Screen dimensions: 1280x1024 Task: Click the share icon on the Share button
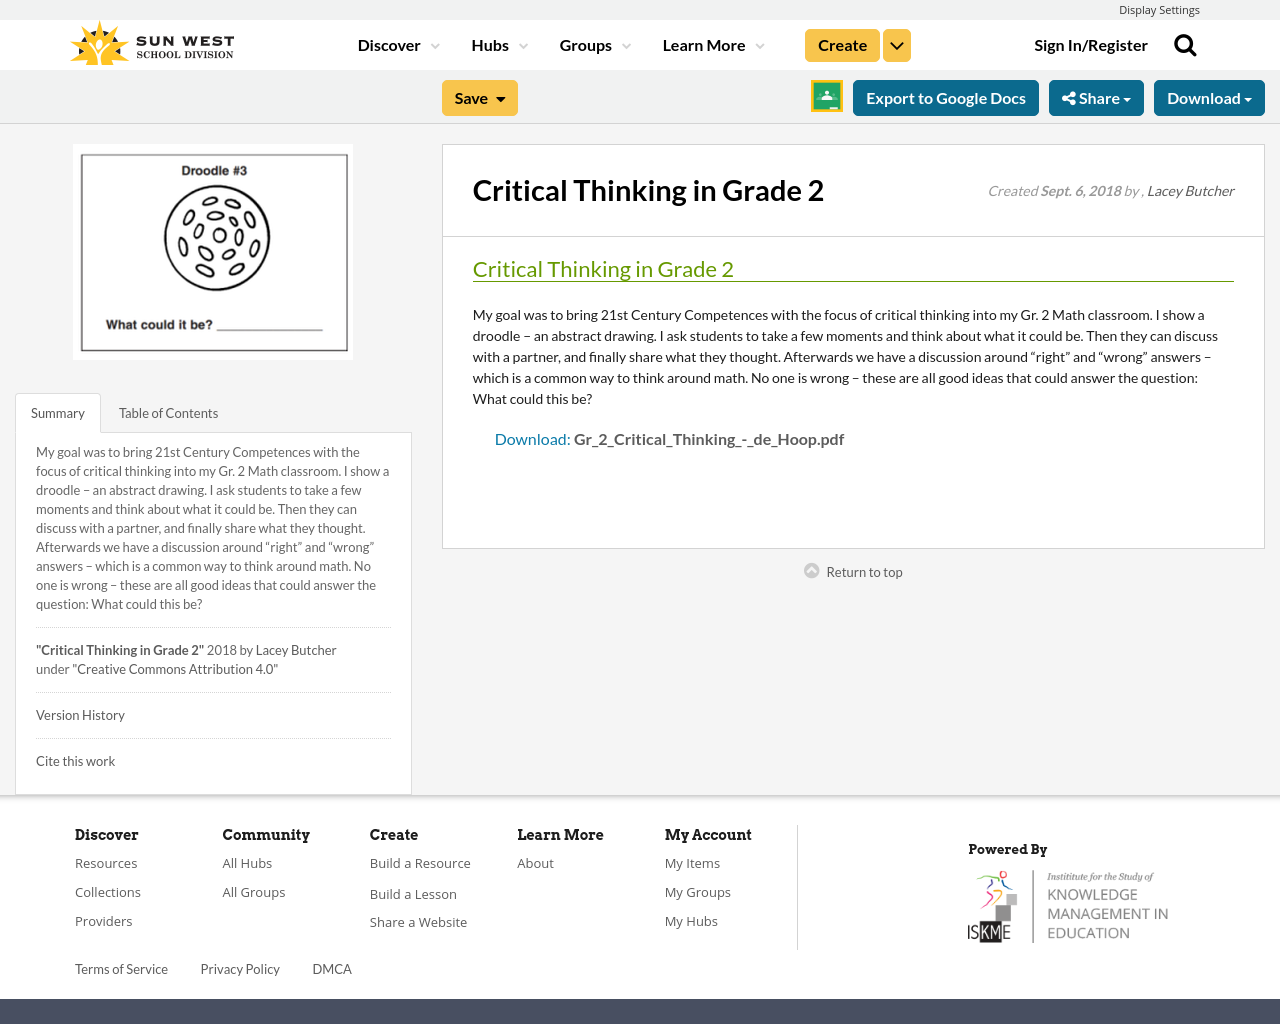pyautogui.click(x=1071, y=96)
